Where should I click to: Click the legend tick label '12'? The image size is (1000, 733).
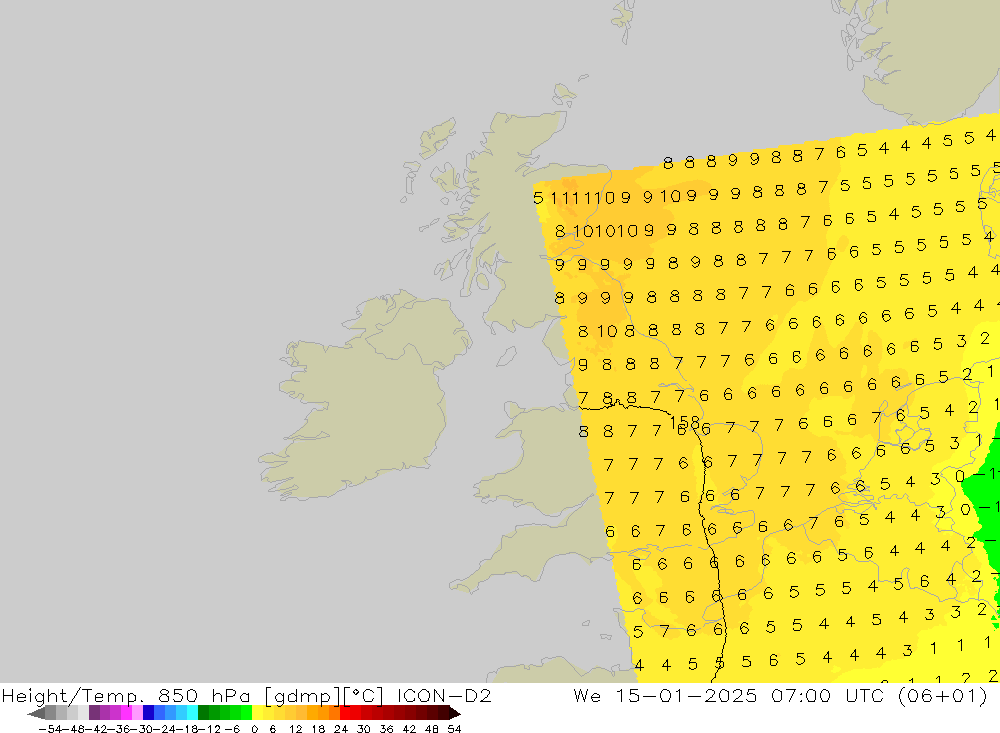coord(295,729)
